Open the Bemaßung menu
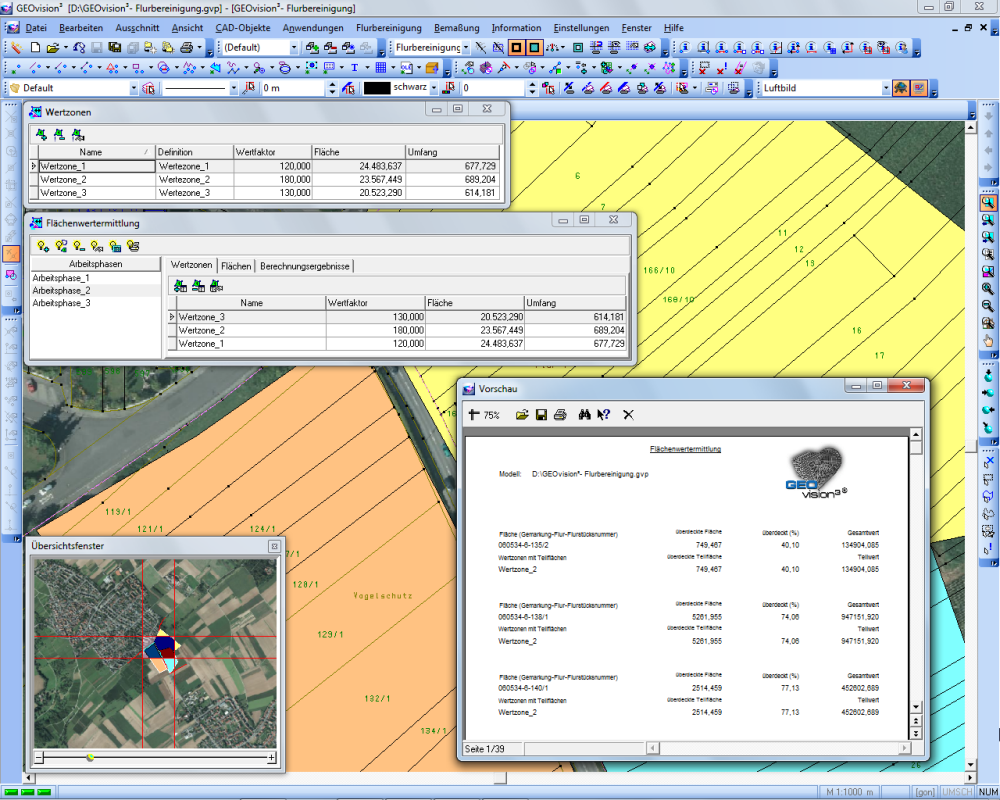Viewport: 1000px width, 800px height. click(x=457, y=28)
